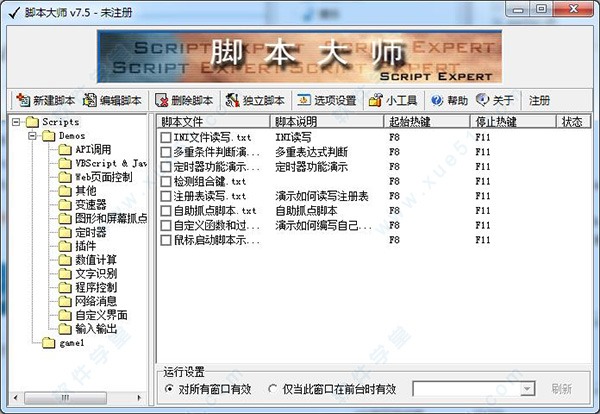Collapse the Demos tree node

(33, 136)
